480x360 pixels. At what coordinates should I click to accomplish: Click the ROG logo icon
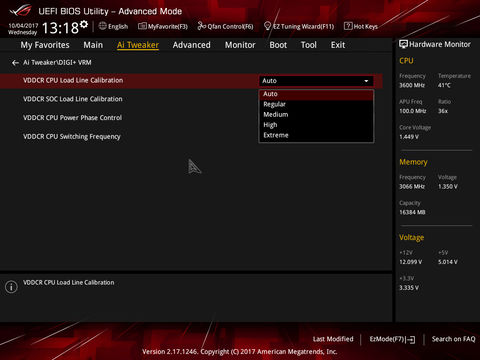(x=21, y=11)
